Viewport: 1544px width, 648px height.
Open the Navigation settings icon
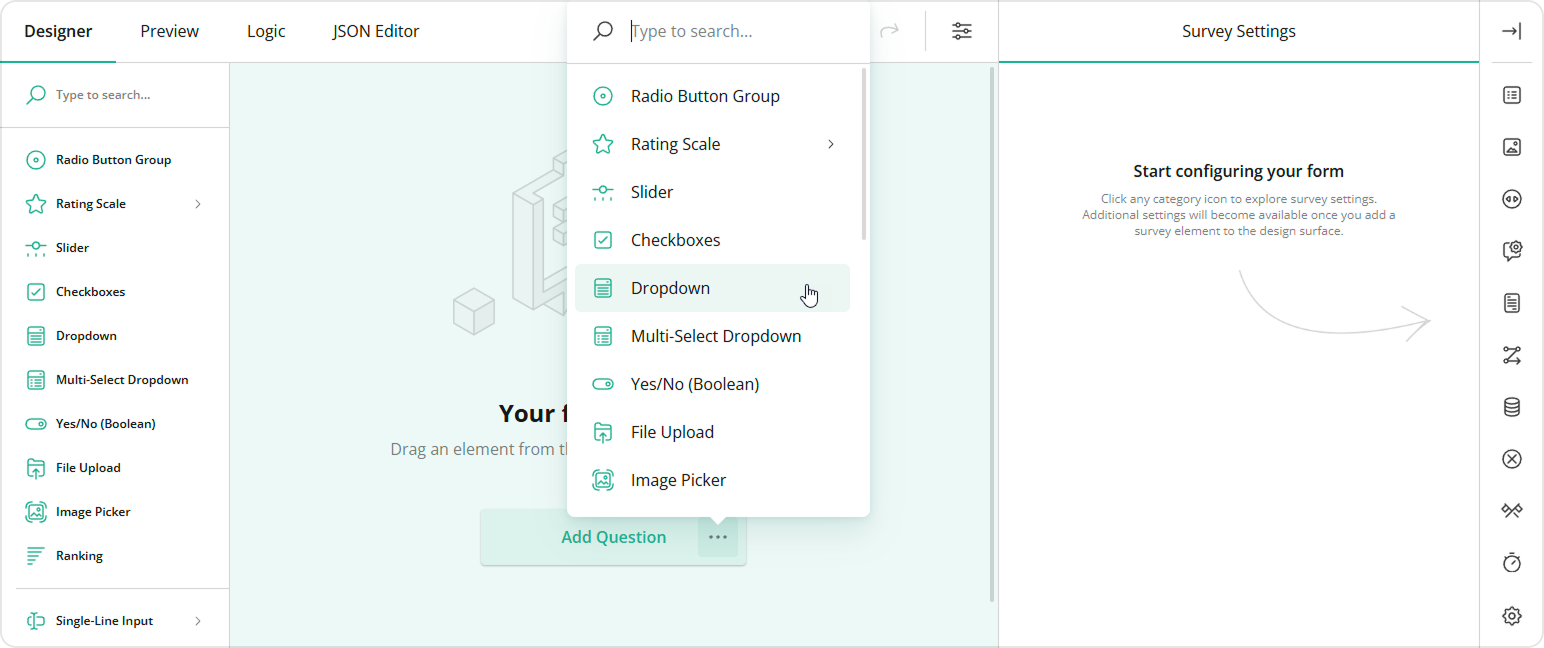point(1511,198)
